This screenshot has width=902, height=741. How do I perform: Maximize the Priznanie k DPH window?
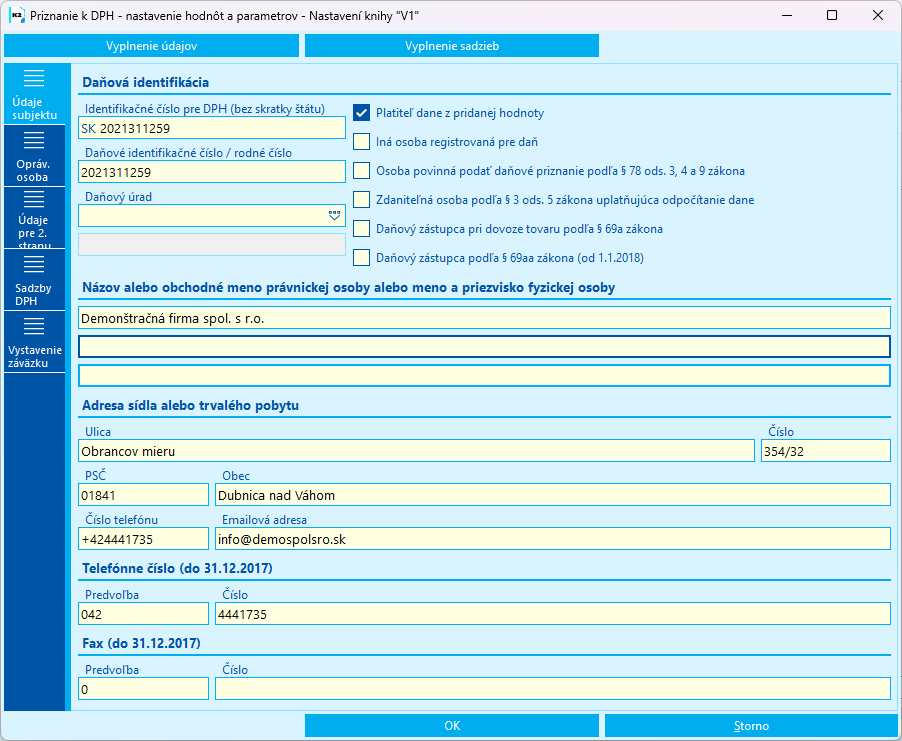pyautogui.click(x=832, y=16)
